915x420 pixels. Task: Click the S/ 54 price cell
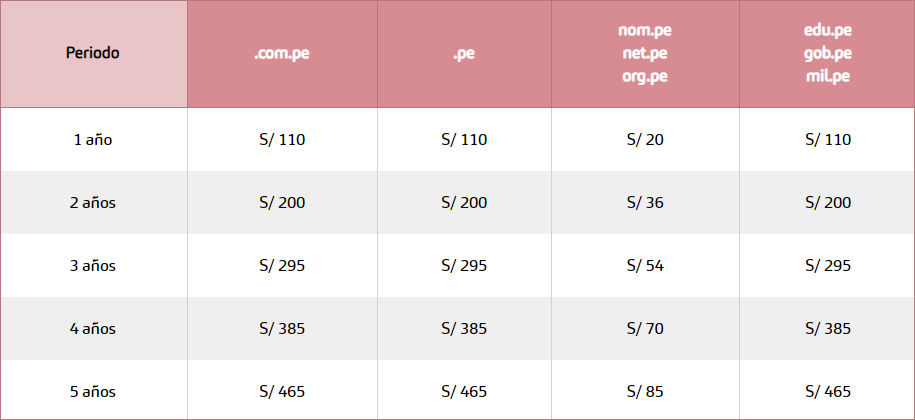coord(645,266)
